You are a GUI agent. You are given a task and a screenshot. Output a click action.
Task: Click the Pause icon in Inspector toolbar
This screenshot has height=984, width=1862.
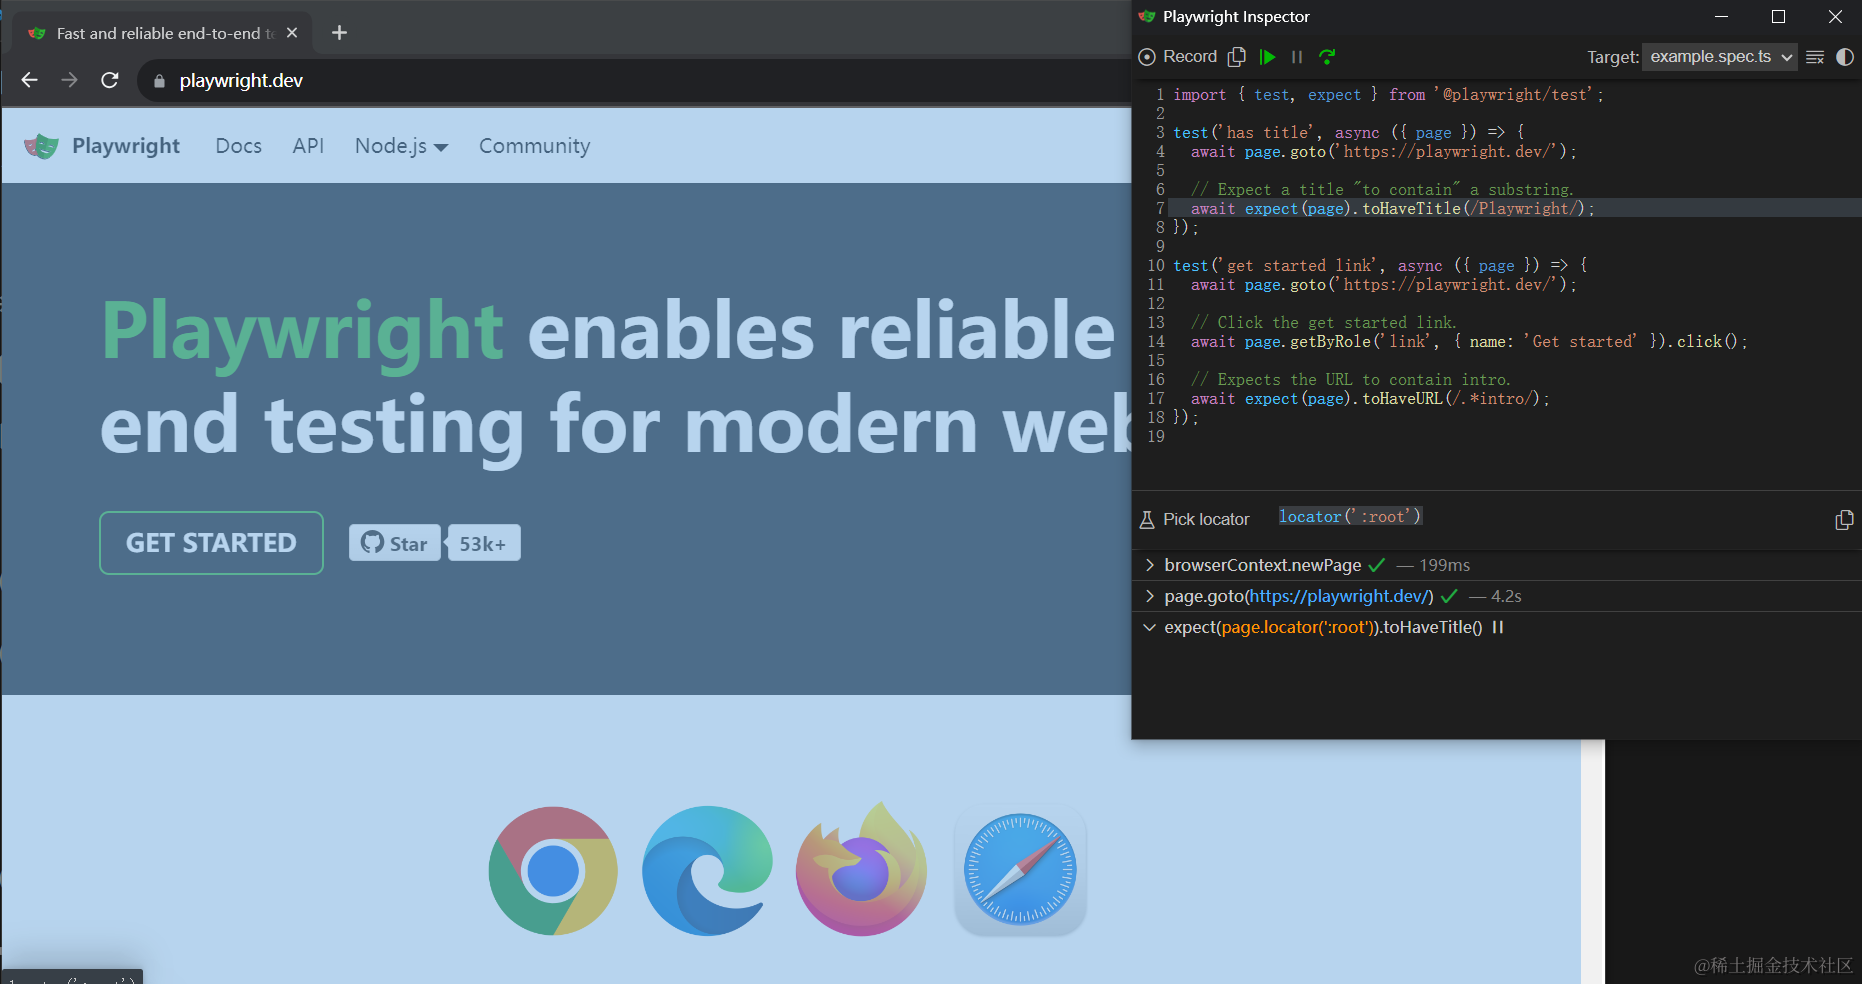1297,57
